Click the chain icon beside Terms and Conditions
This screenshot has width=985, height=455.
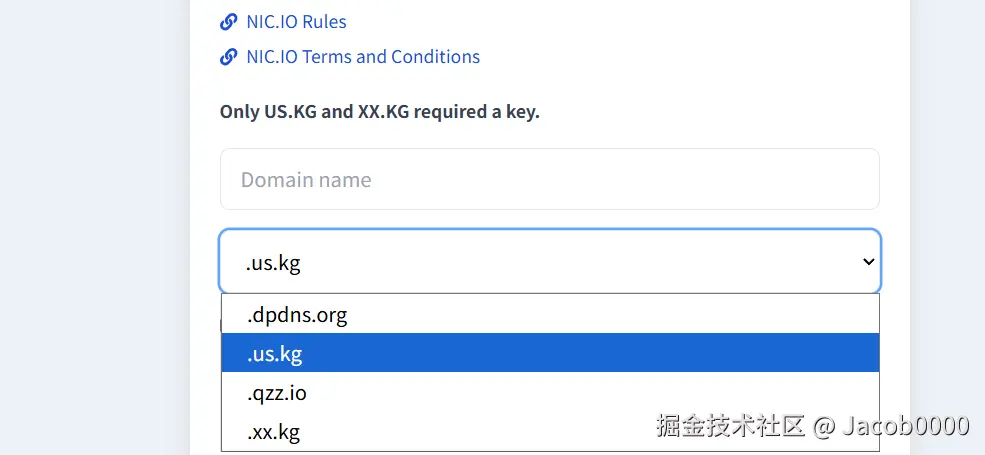[228, 57]
